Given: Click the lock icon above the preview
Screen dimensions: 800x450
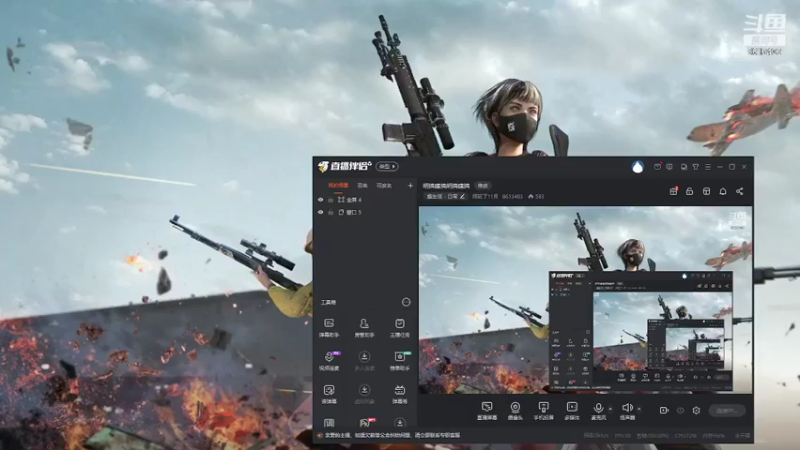Looking at the screenshot, I should click(689, 191).
